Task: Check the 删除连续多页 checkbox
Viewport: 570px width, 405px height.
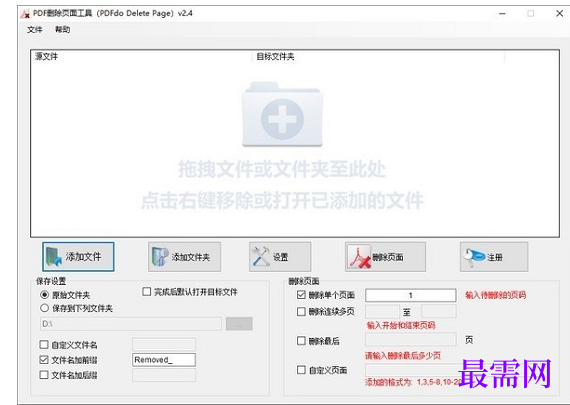Action: click(301, 311)
